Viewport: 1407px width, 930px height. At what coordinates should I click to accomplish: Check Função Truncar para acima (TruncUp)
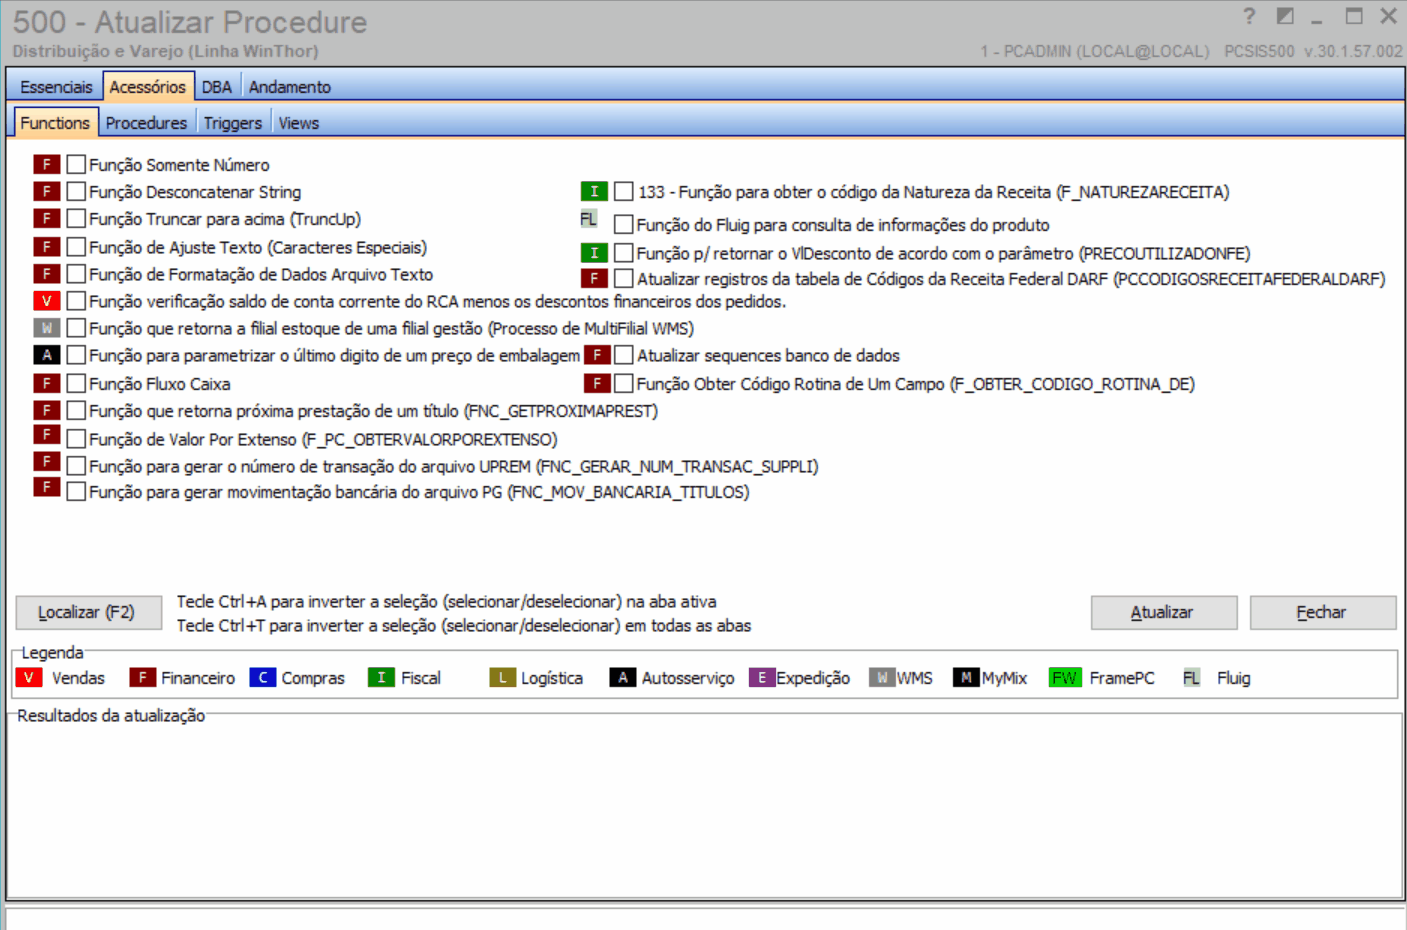tap(76, 219)
